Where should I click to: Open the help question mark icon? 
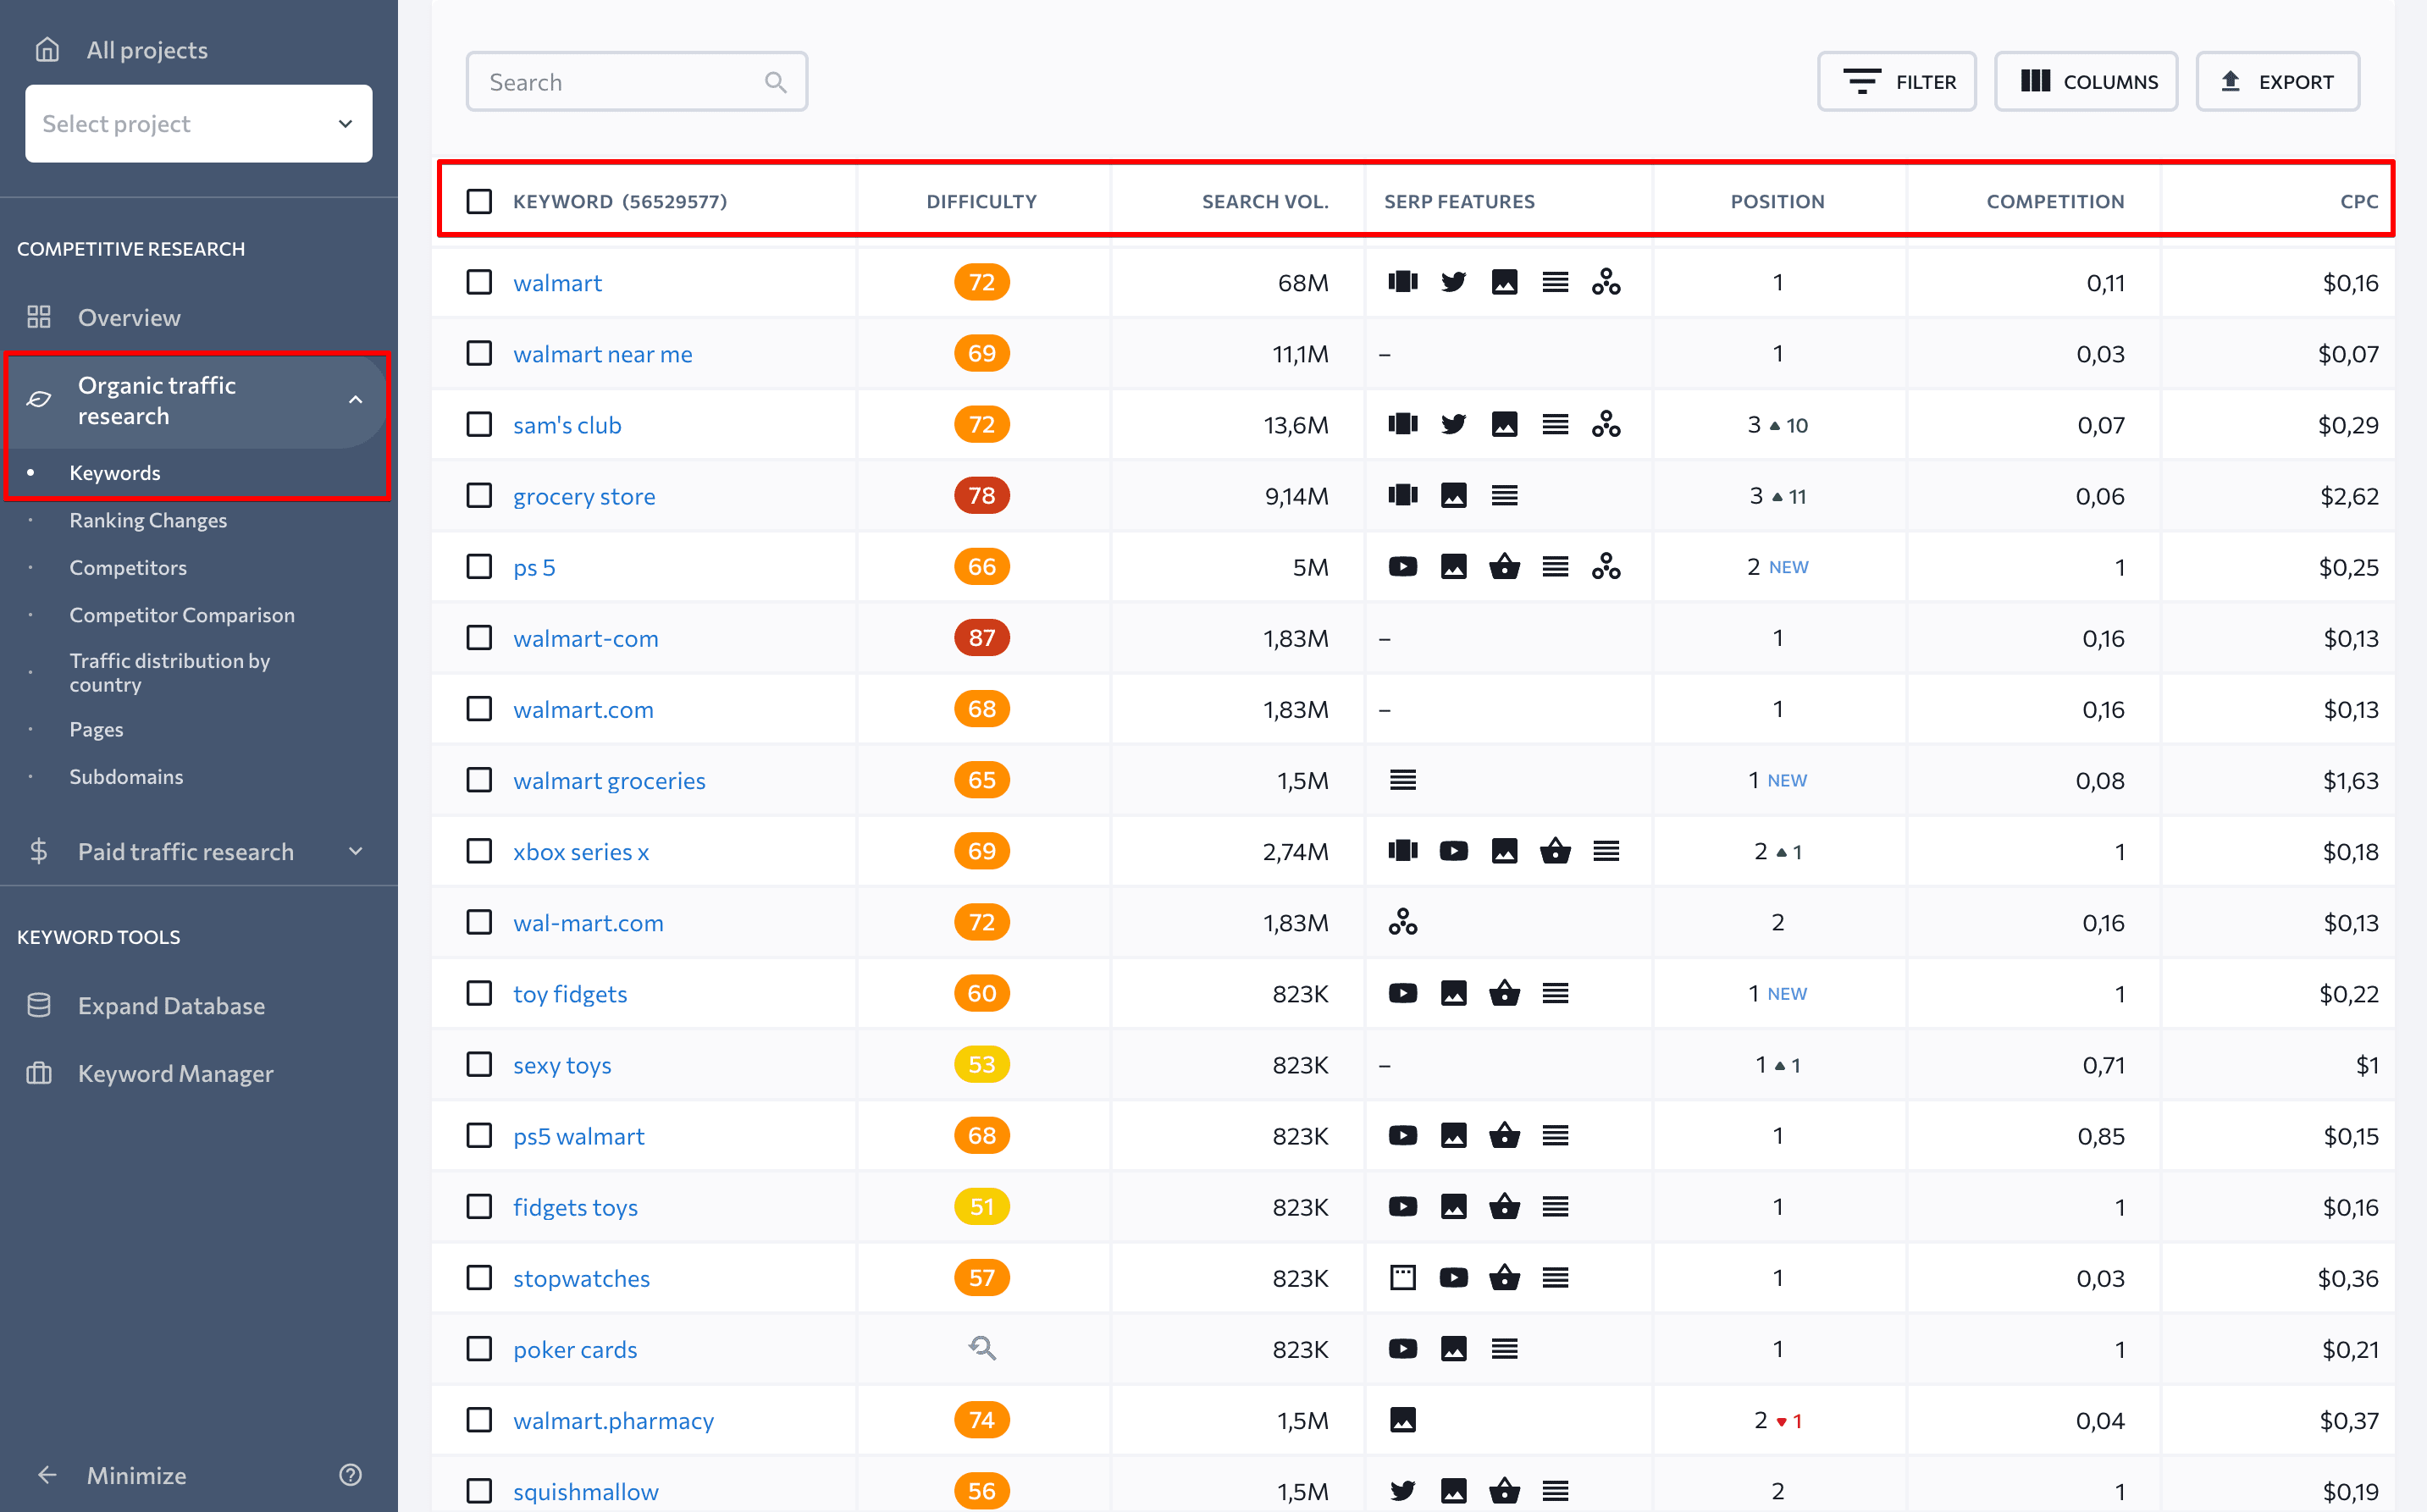pos(350,1475)
